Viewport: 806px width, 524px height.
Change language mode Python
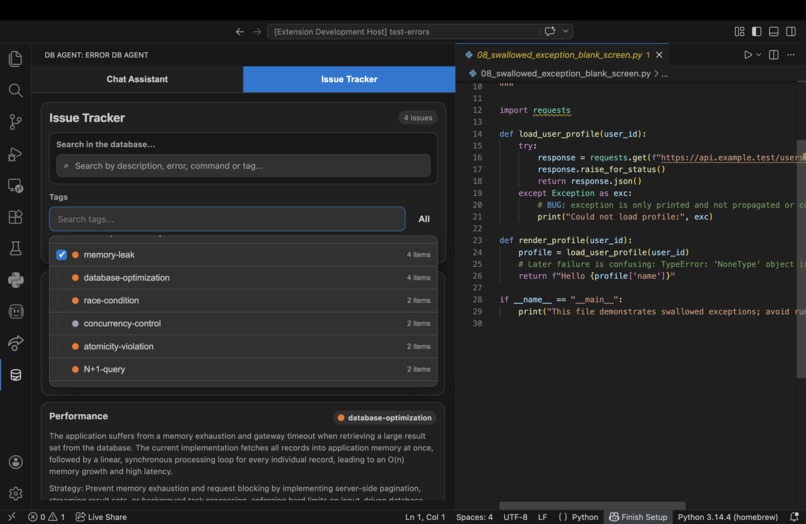pos(585,517)
